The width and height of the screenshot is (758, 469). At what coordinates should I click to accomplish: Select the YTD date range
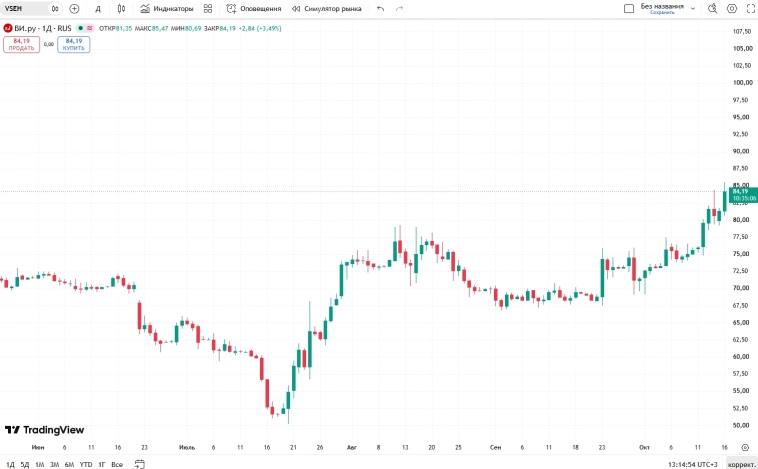click(86, 464)
